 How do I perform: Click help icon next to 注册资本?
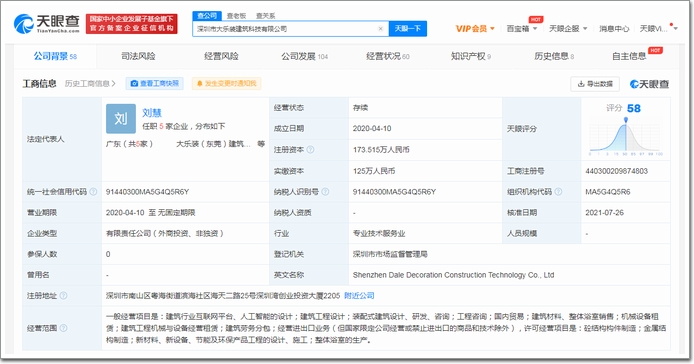click(310, 150)
